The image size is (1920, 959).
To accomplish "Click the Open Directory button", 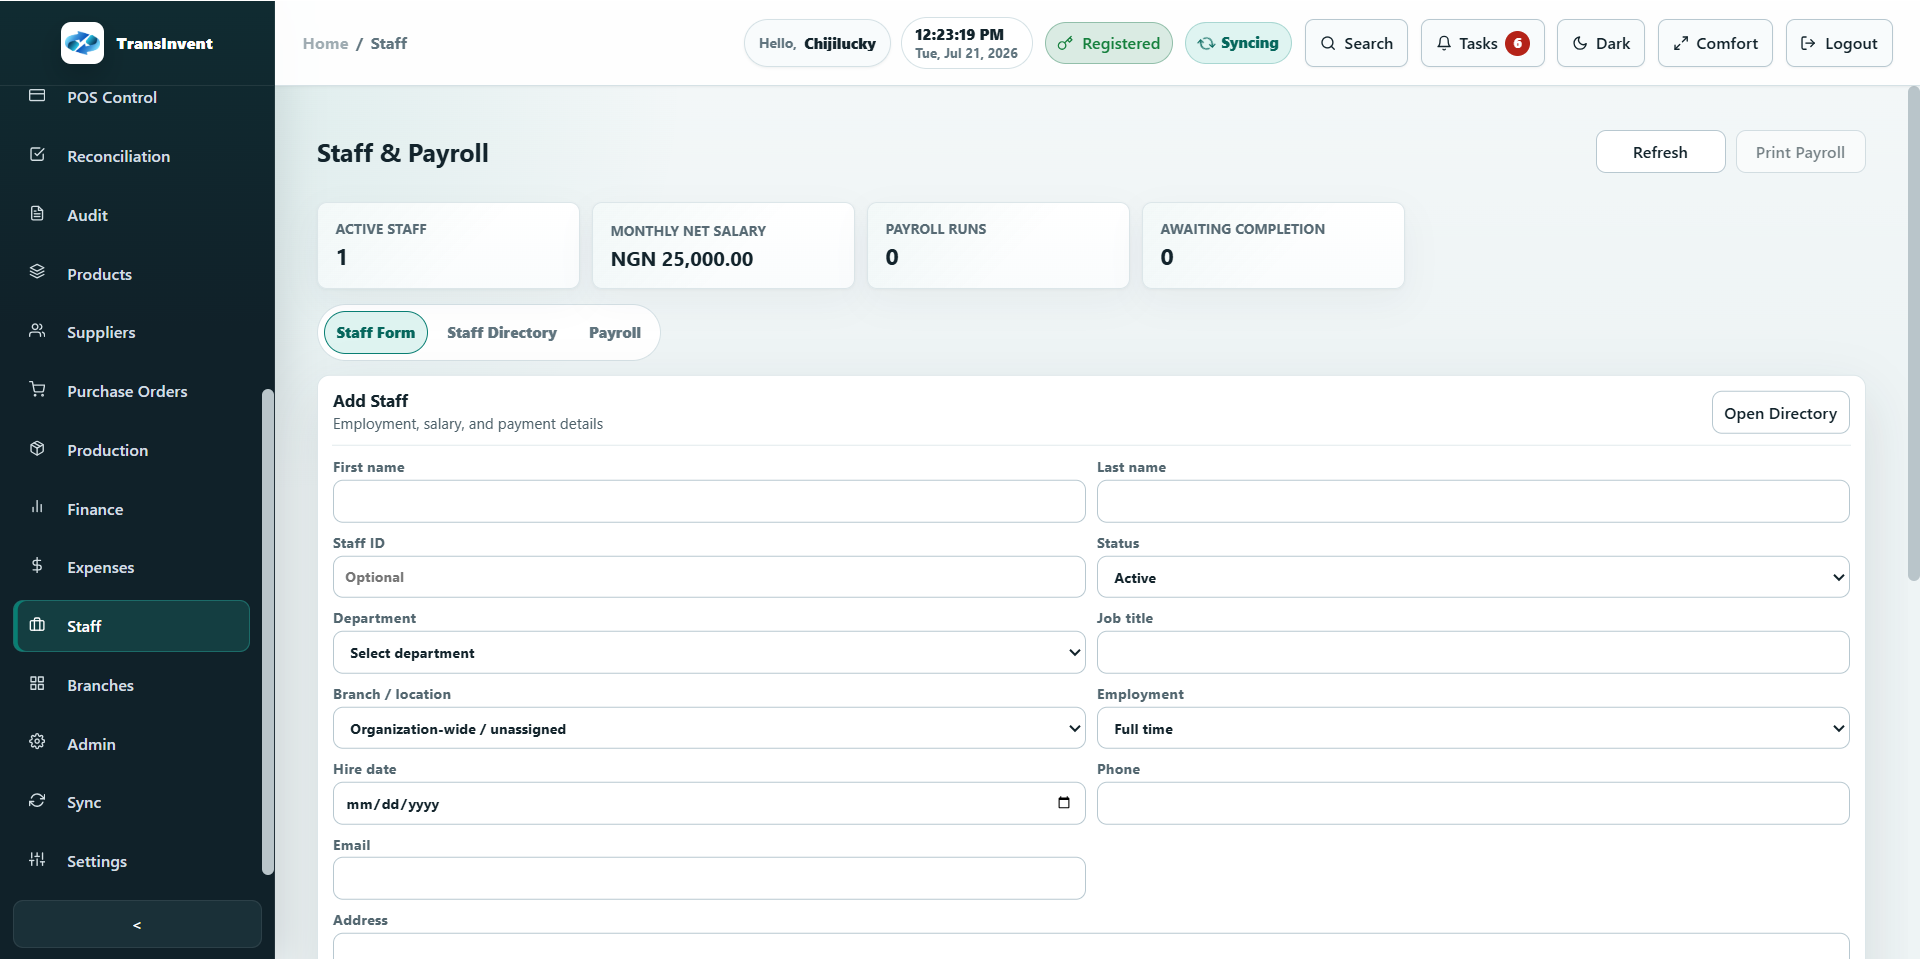I will pyautogui.click(x=1780, y=413).
